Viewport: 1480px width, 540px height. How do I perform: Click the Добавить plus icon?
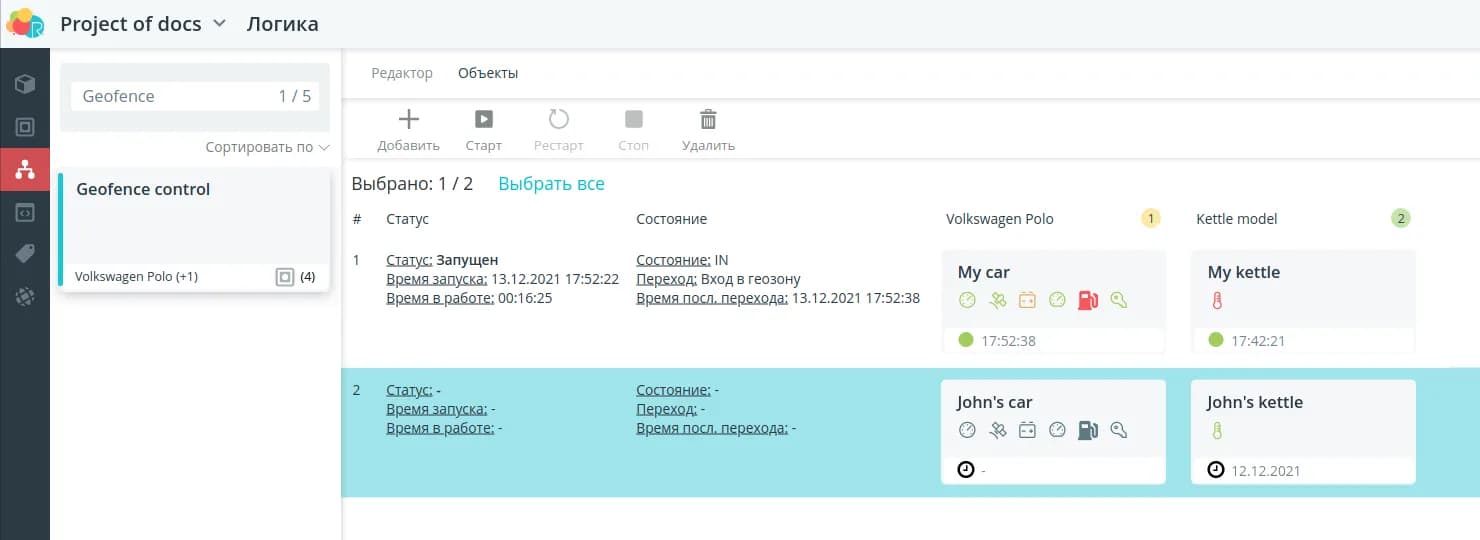[408, 120]
